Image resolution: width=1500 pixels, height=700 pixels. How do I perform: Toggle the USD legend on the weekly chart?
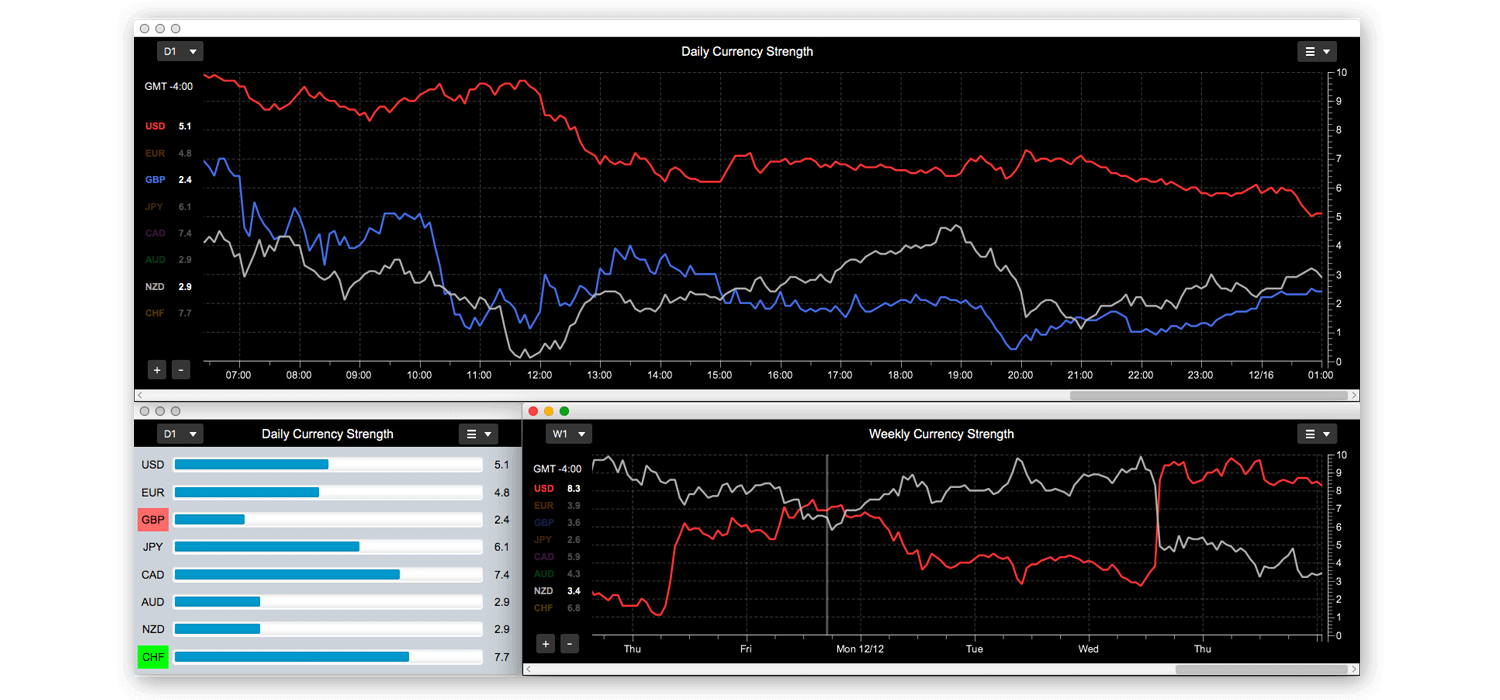click(543, 488)
